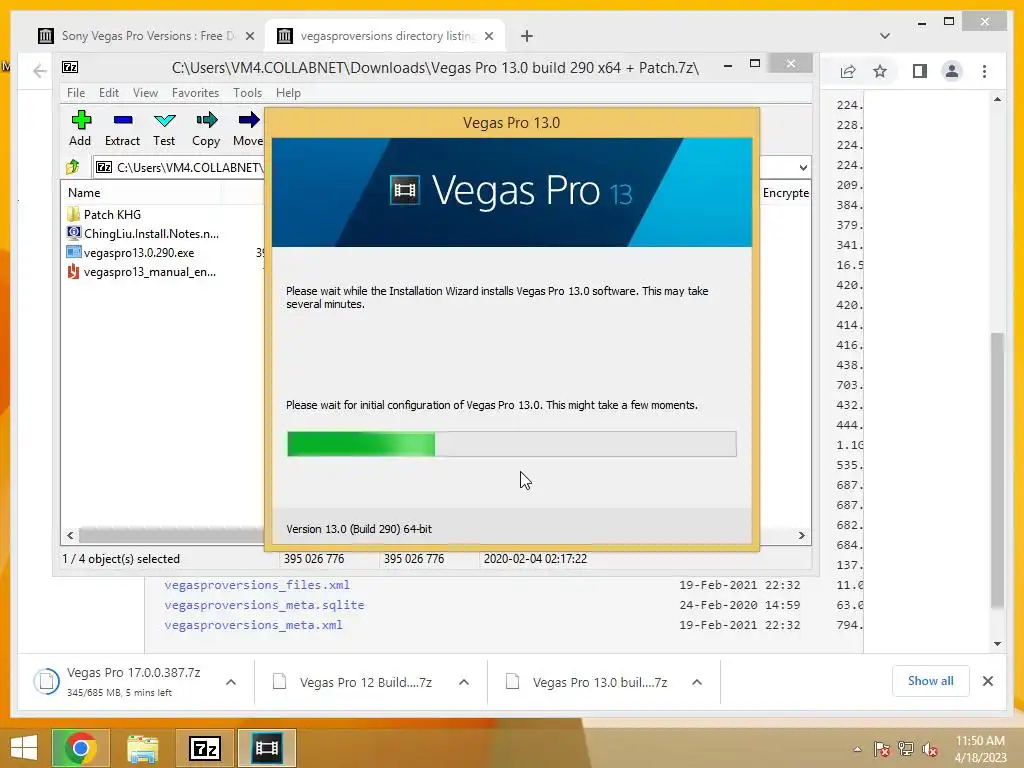
Task: Click the page scrollbar down arrow
Action: click(997, 643)
